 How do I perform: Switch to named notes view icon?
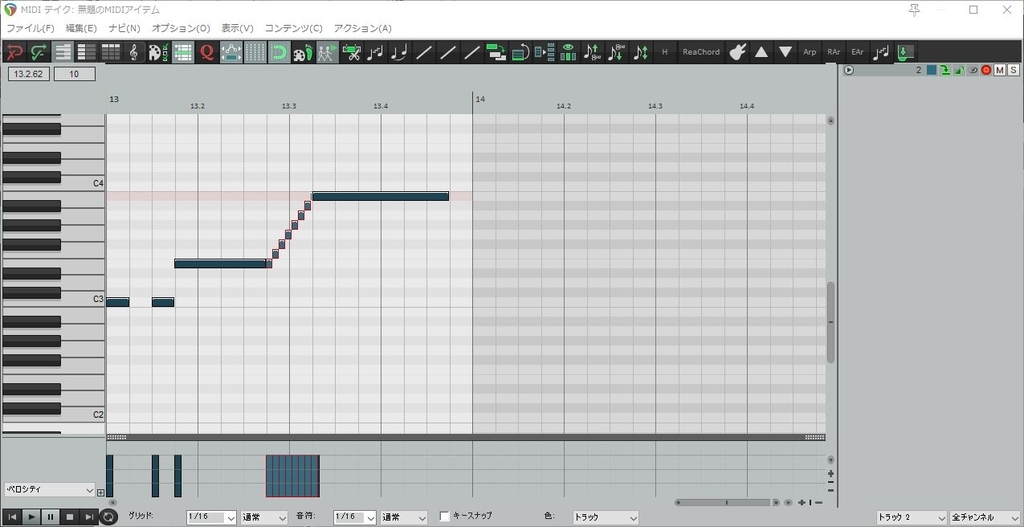pos(87,52)
